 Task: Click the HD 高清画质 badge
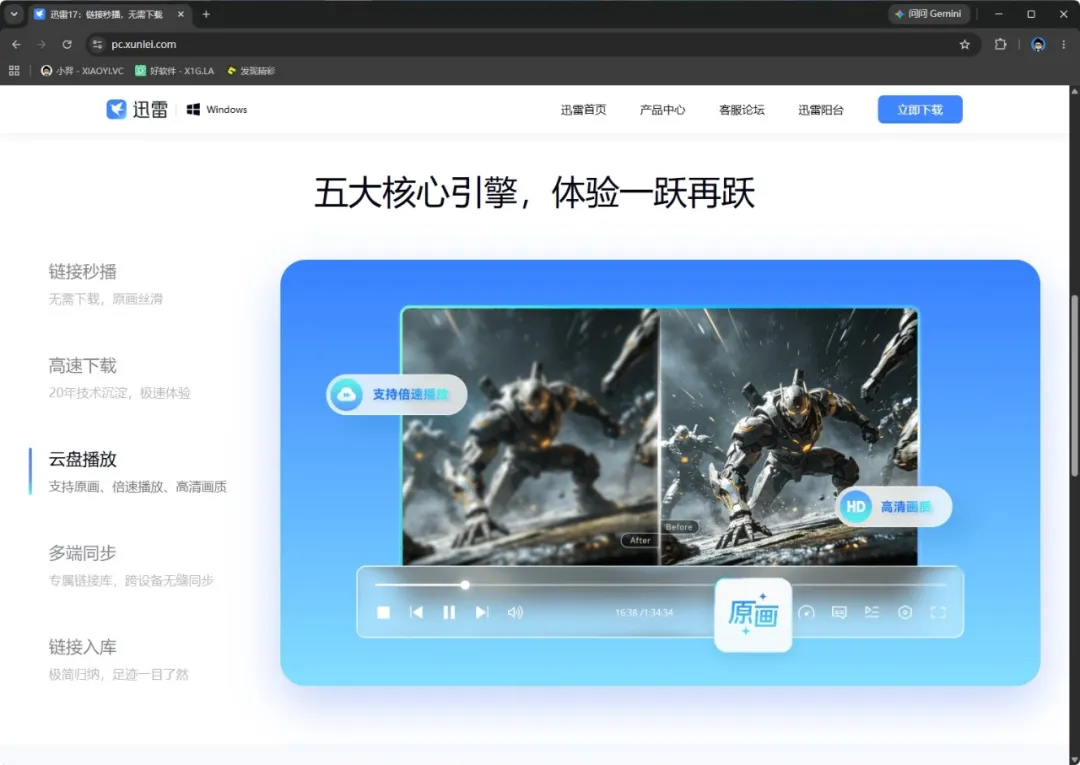[895, 507]
